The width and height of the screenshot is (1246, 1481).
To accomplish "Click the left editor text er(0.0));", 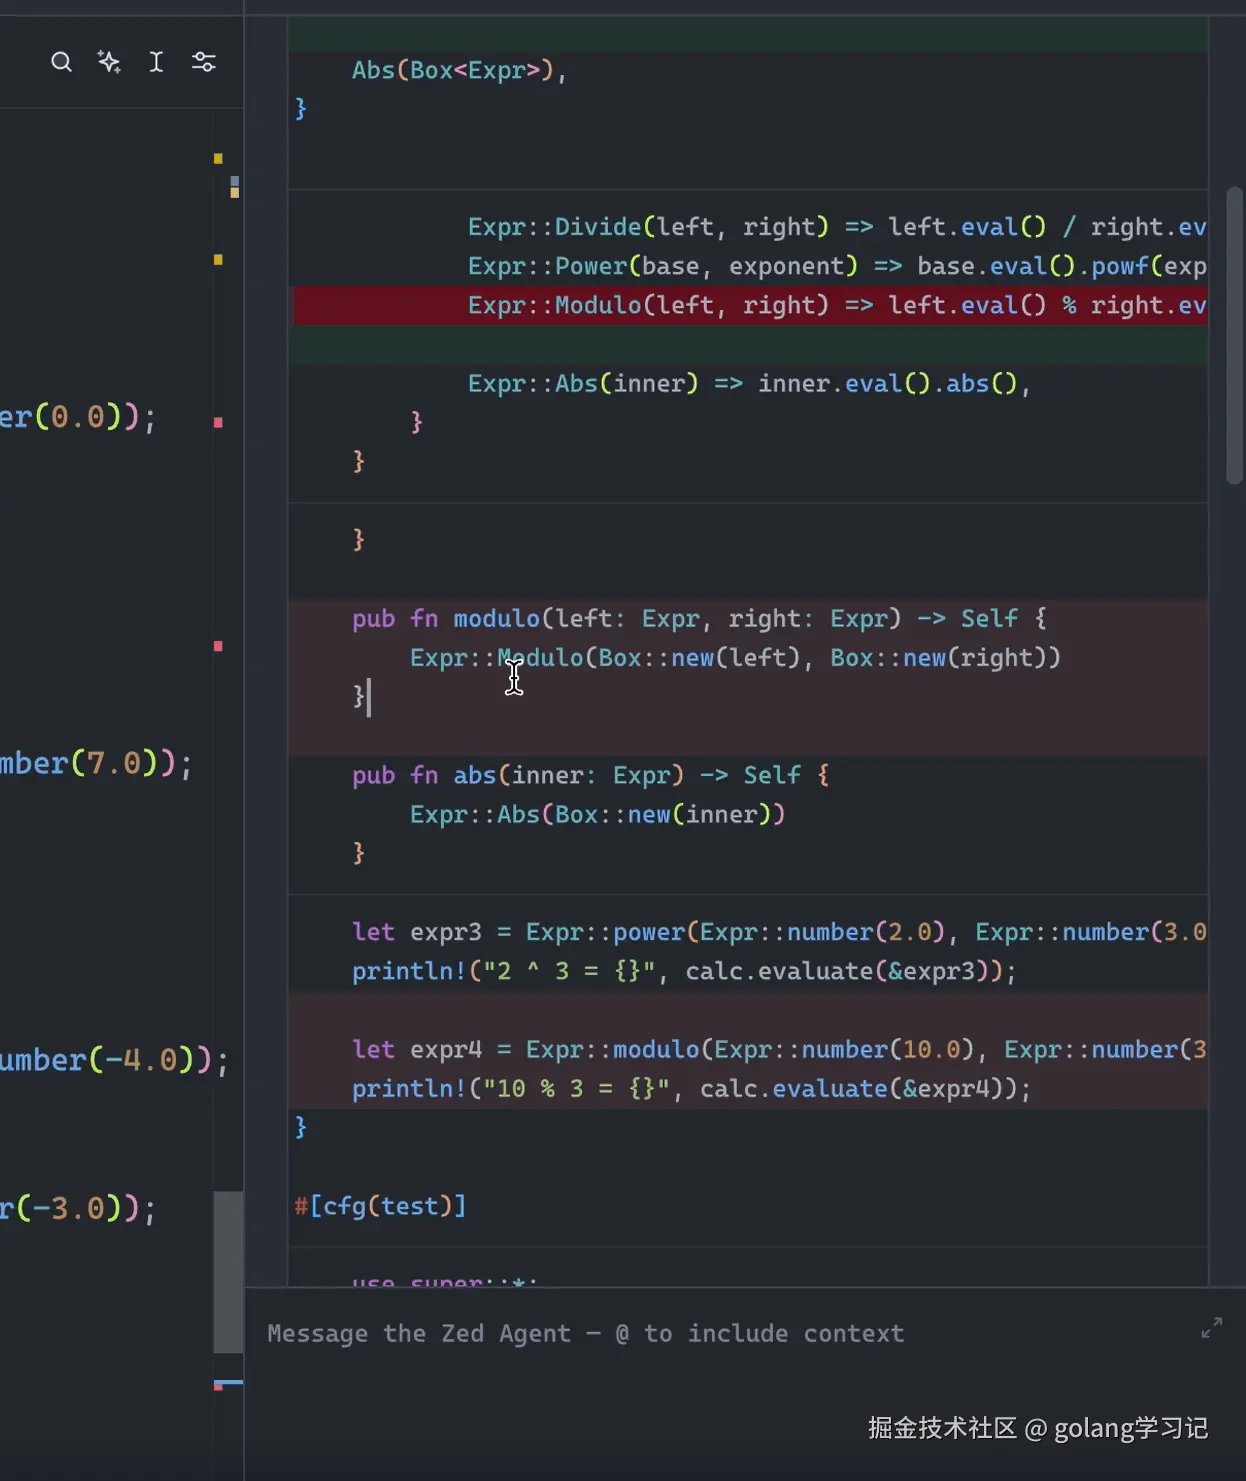I will [x=78, y=417].
